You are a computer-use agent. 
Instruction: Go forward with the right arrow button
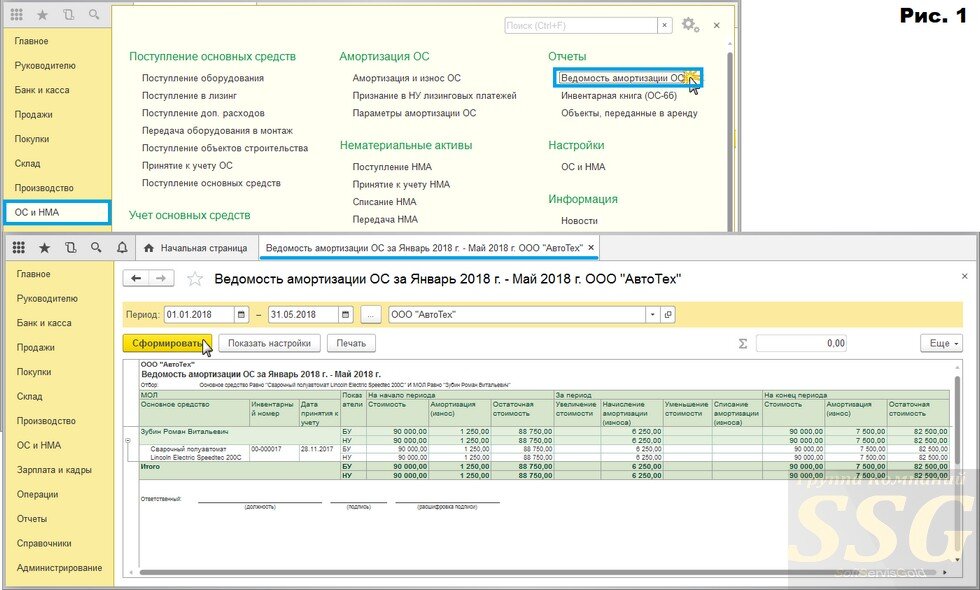pyautogui.click(x=161, y=278)
